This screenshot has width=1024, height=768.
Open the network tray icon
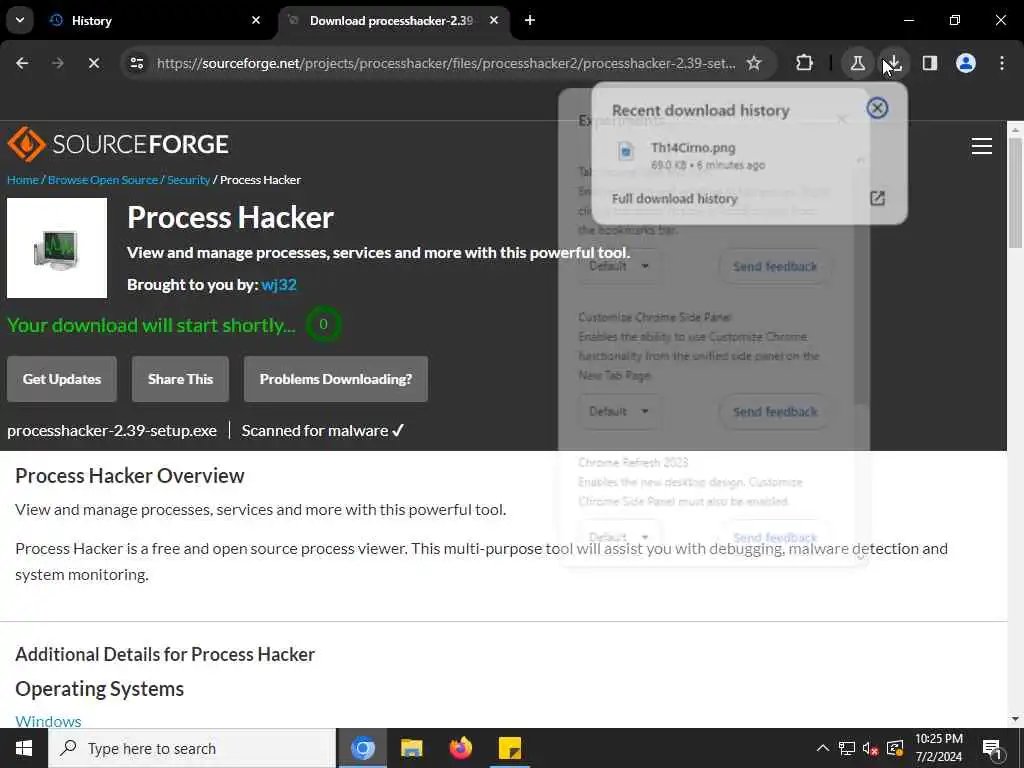tap(846, 748)
